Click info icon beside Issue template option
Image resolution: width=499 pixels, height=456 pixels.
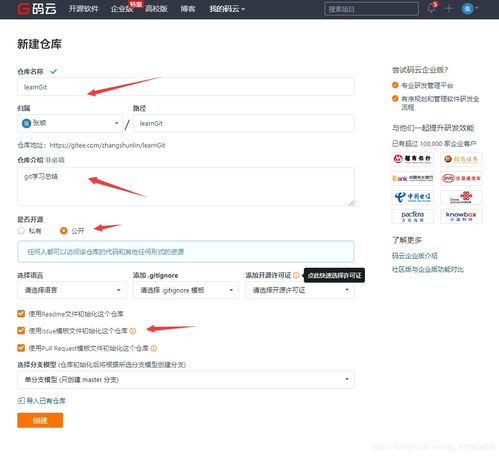(133, 331)
